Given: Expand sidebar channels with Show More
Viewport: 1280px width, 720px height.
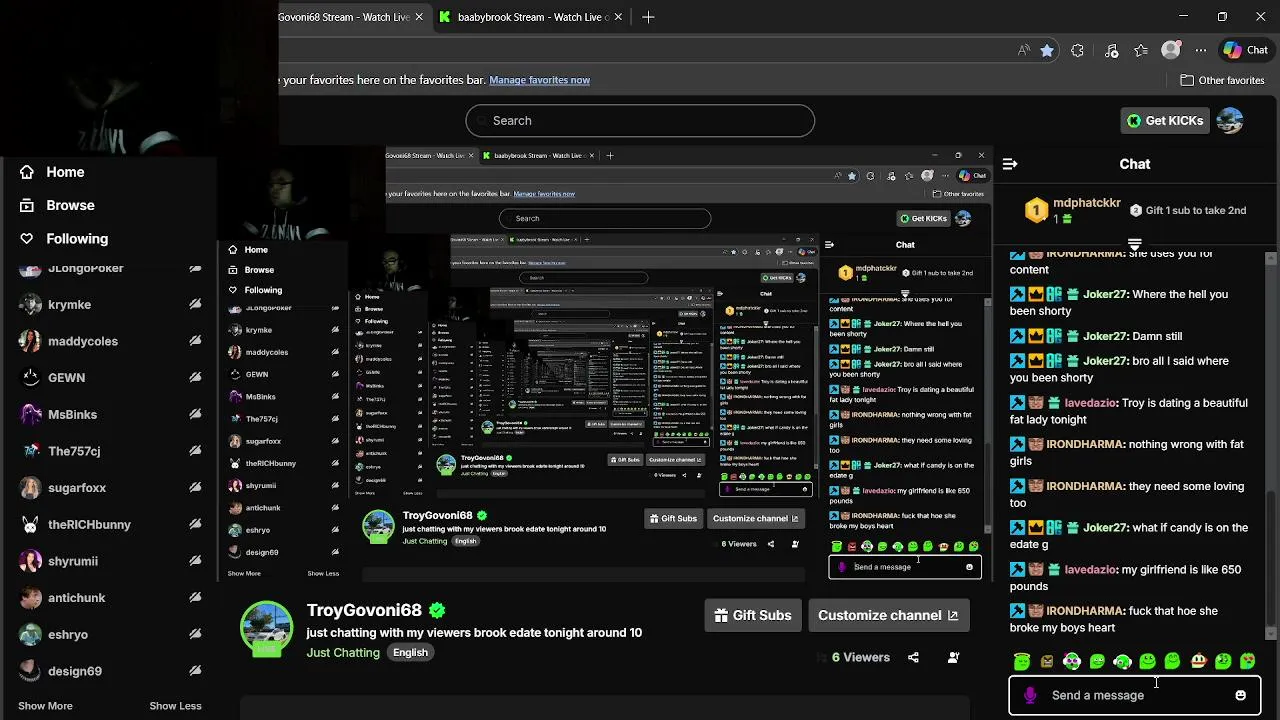Looking at the screenshot, I should tap(45, 706).
